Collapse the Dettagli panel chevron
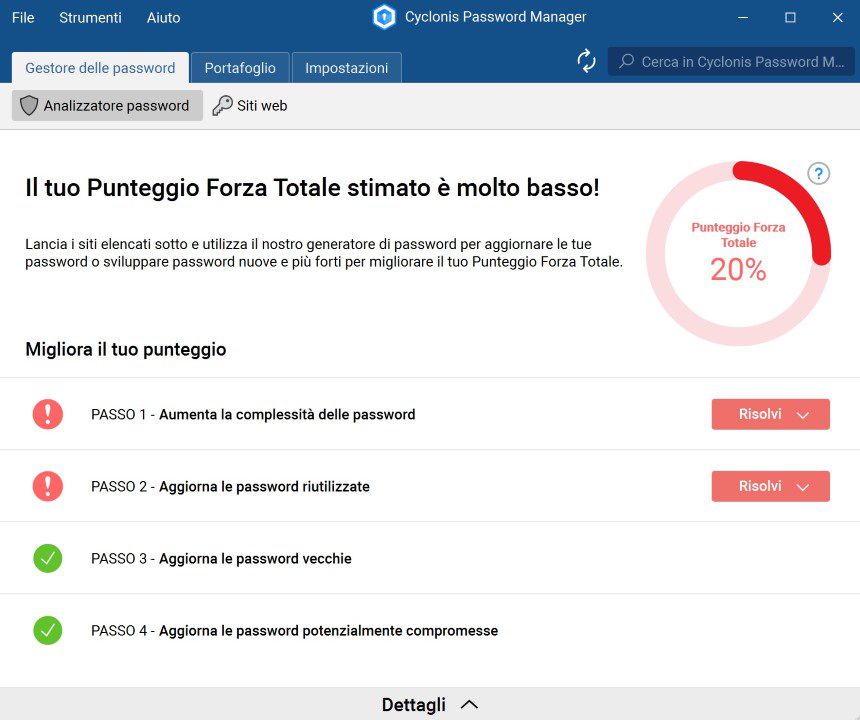The width and height of the screenshot is (860, 720). (x=469, y=705)
